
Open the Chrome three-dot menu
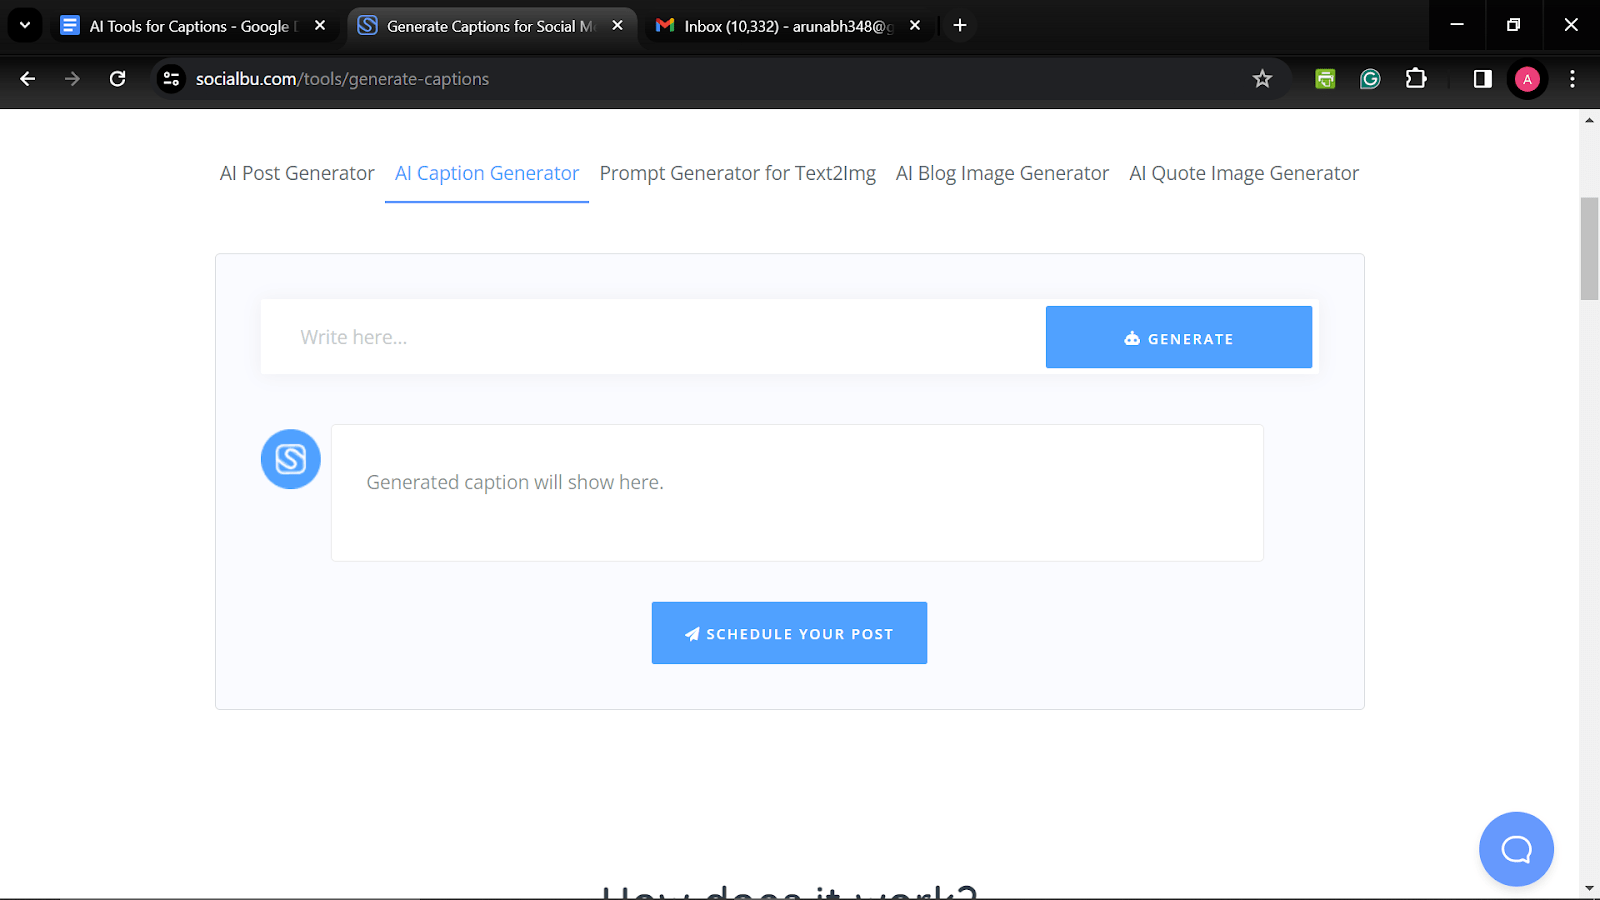click(x=1572, y=78)
